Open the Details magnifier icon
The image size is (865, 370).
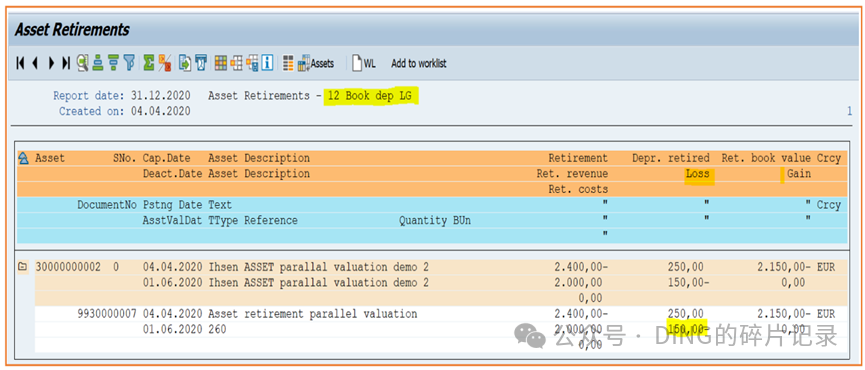[x=83, y=63]
